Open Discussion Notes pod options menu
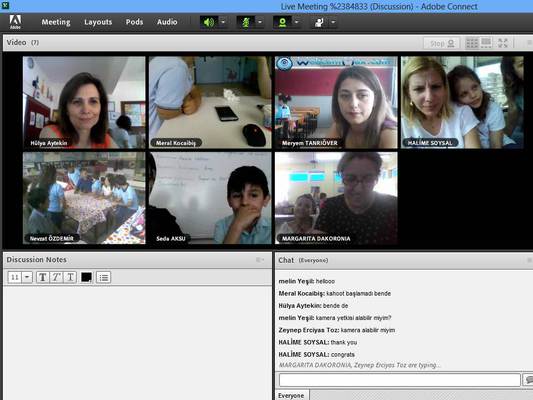This screenshot has width=533, height=400. pyautogui.click(x=260, y=260)
